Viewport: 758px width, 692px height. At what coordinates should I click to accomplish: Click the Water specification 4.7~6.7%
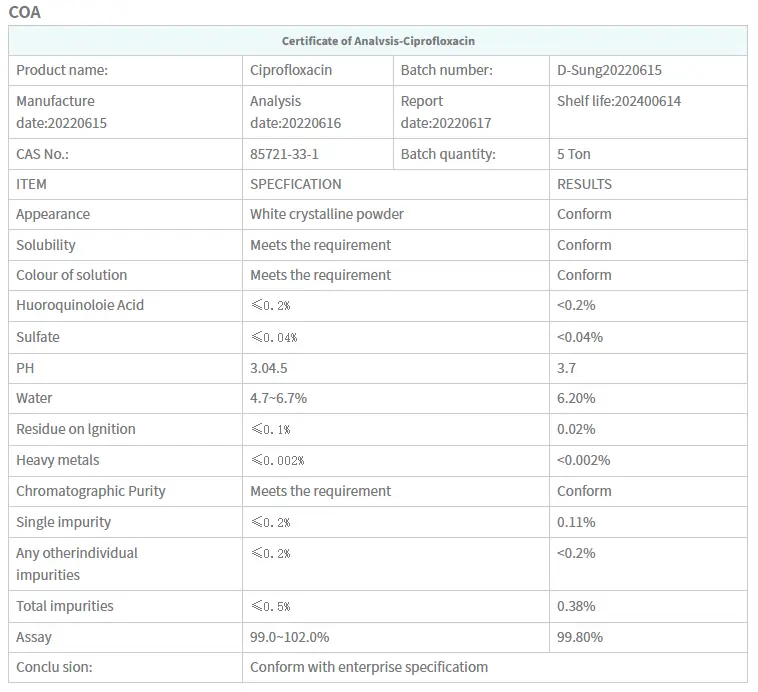(279, 398)
